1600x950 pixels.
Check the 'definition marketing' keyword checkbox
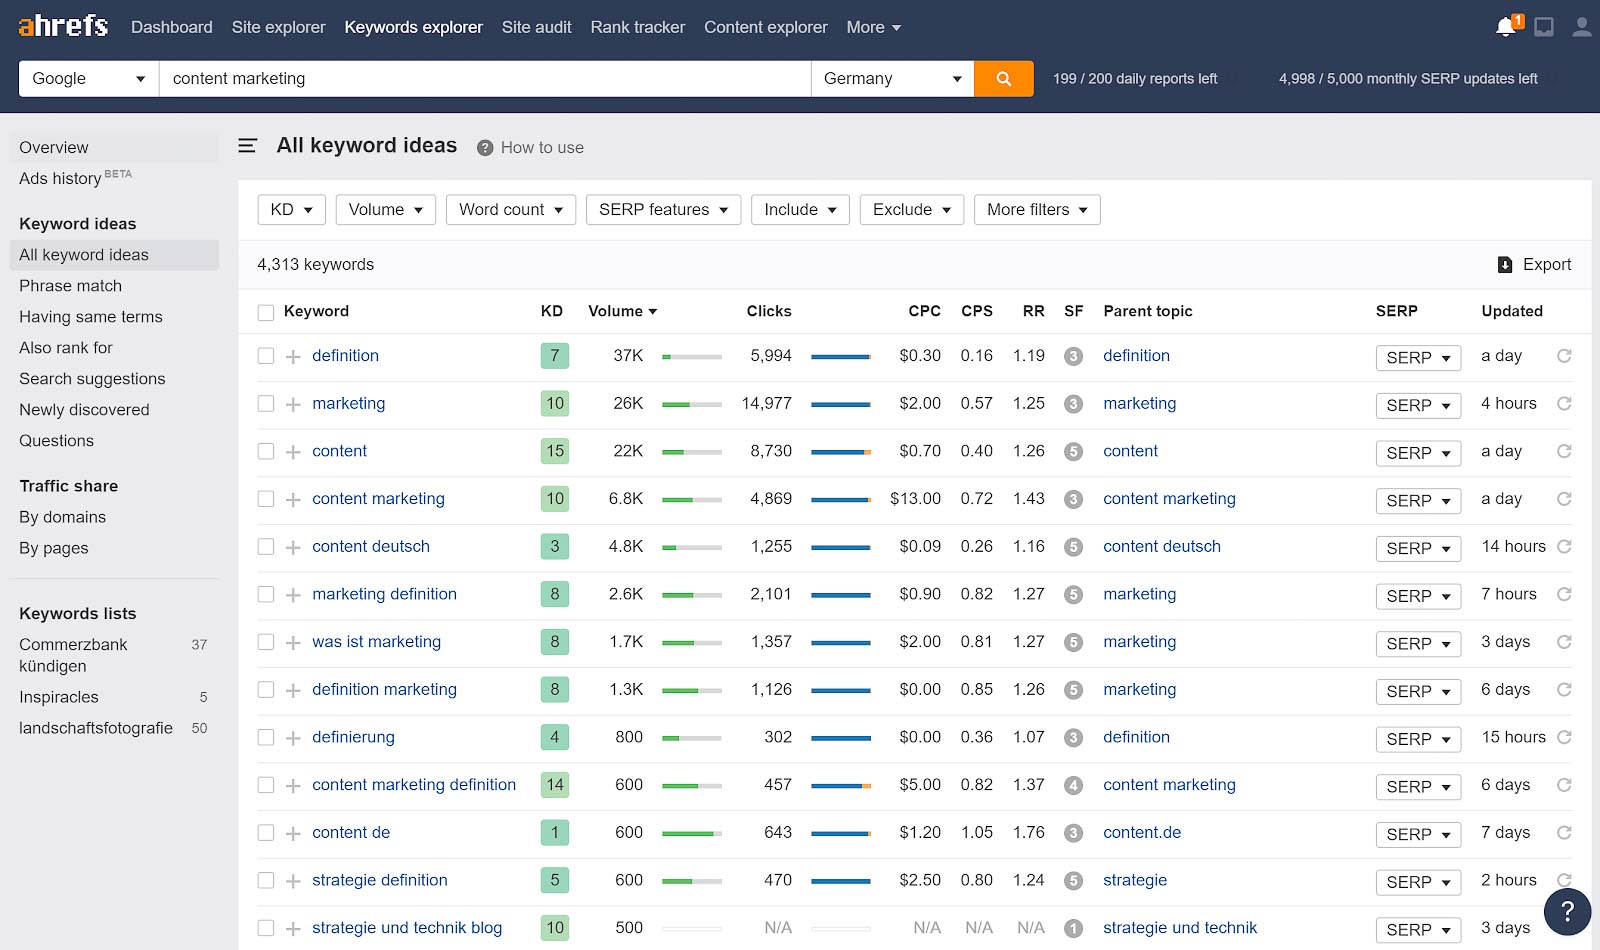[x=266, y=690]
